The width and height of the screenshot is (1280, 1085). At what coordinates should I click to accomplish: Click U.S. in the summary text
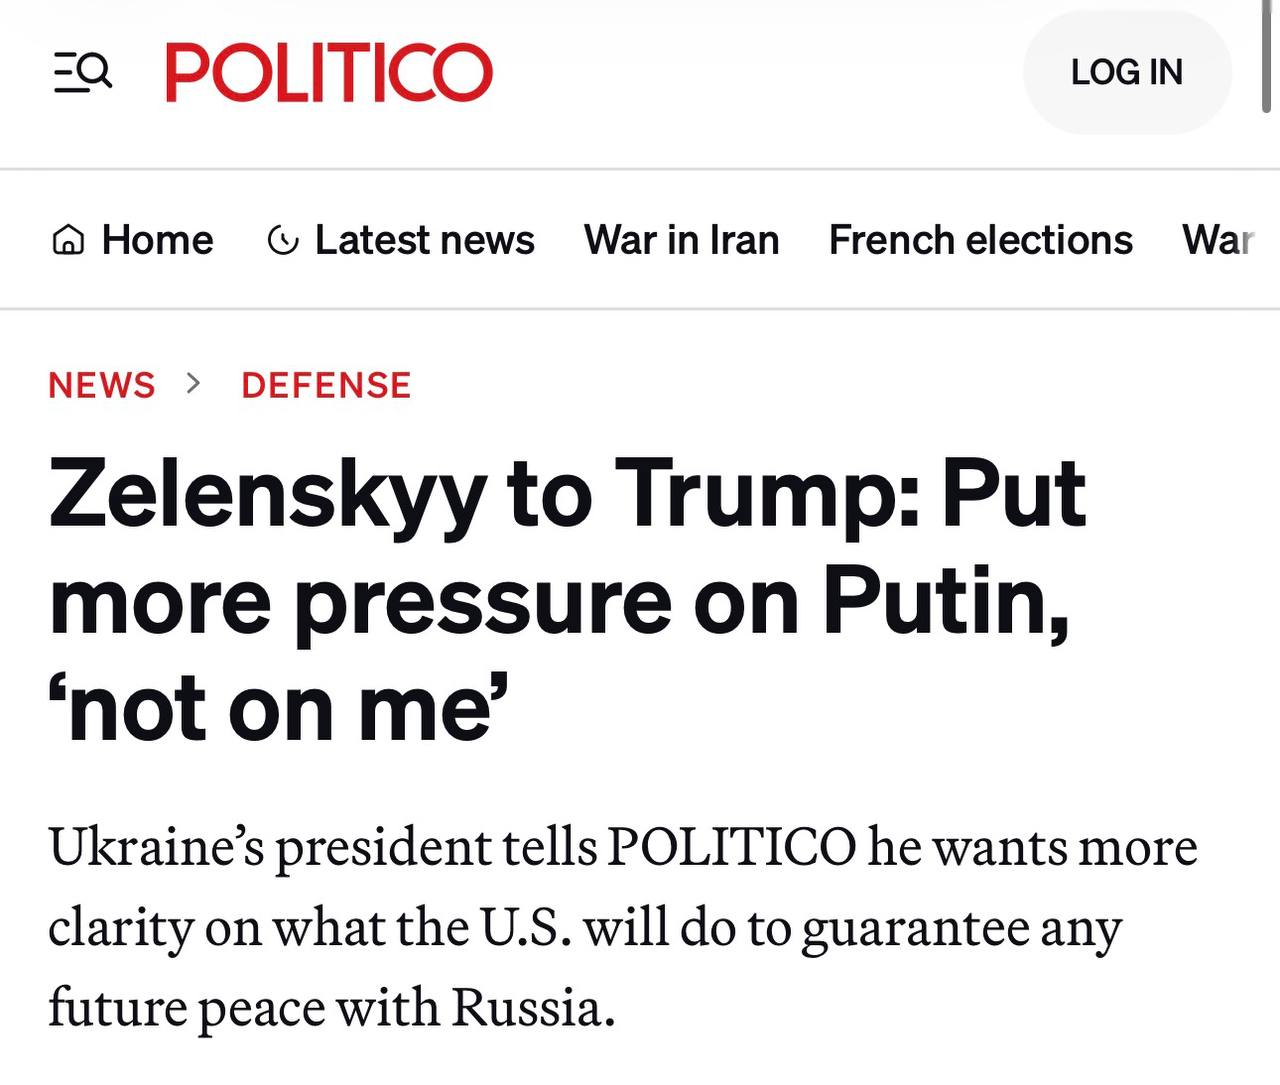tap(526, 927)
